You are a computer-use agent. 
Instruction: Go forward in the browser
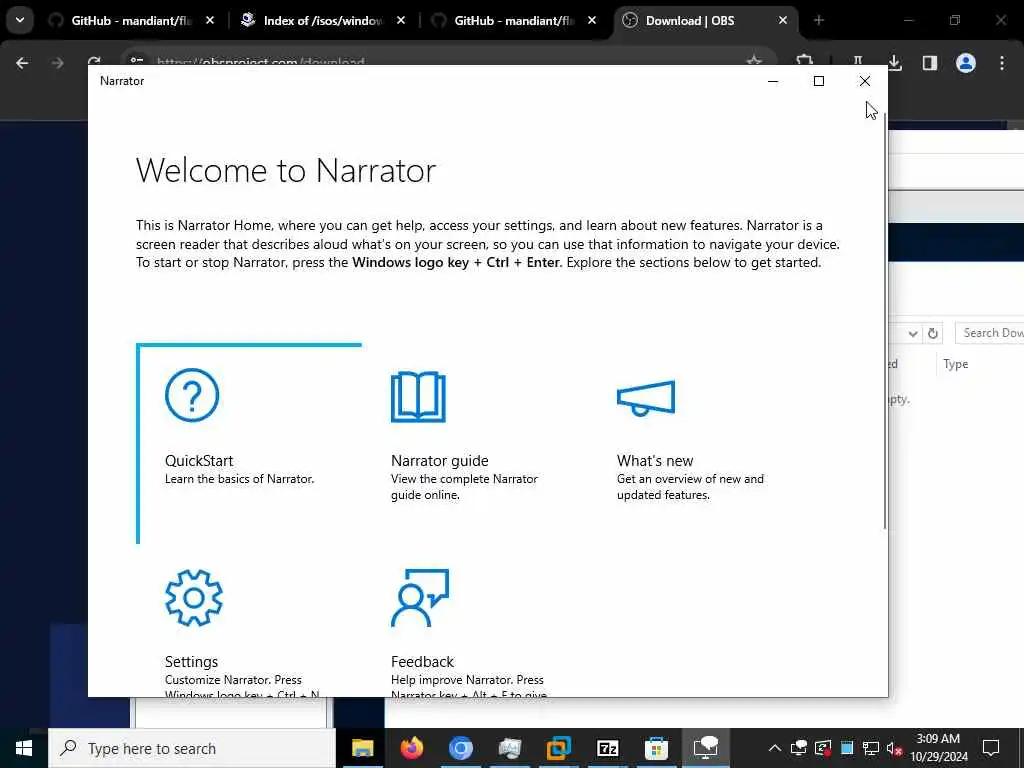[57, 63]
